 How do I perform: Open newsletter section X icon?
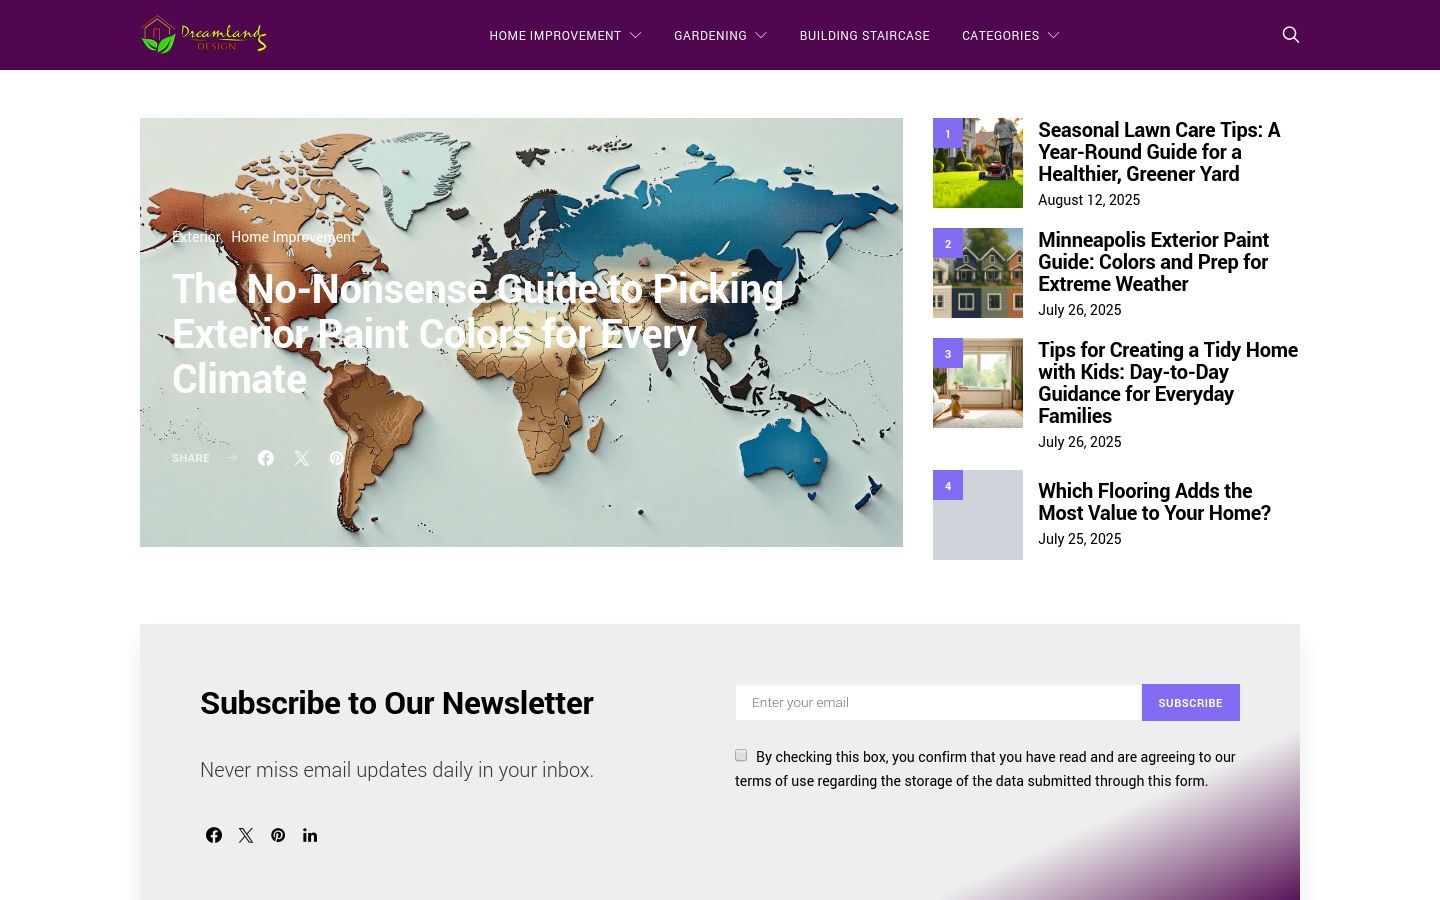246,835
